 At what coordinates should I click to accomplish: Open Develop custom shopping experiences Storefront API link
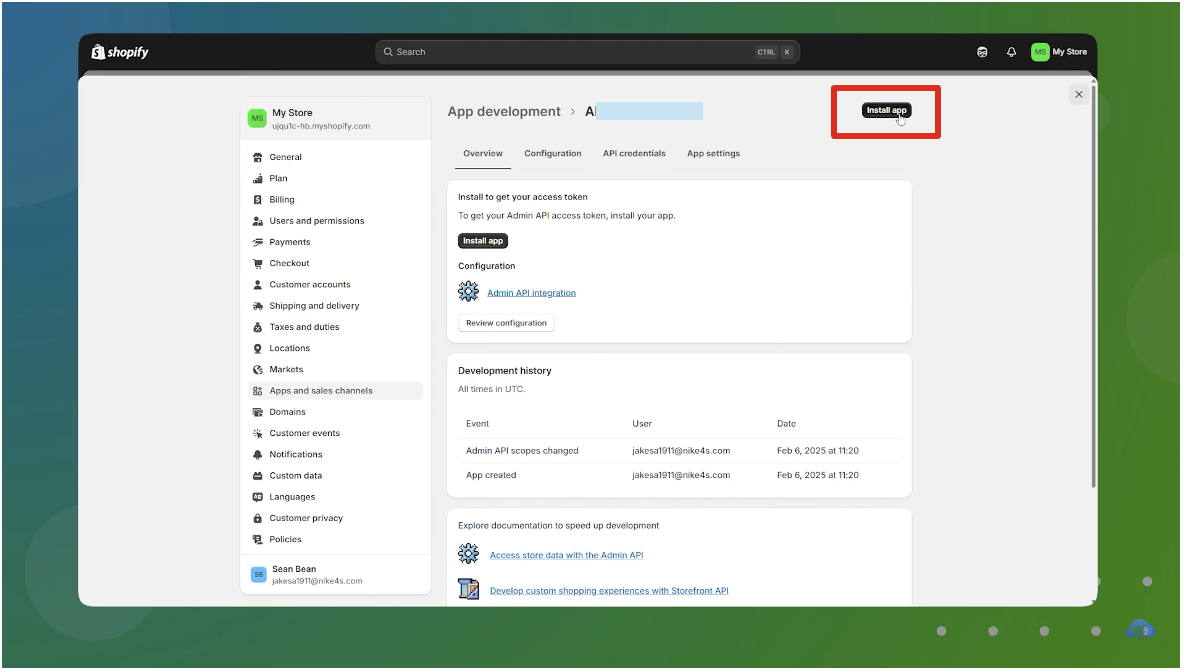click(609, 591)
